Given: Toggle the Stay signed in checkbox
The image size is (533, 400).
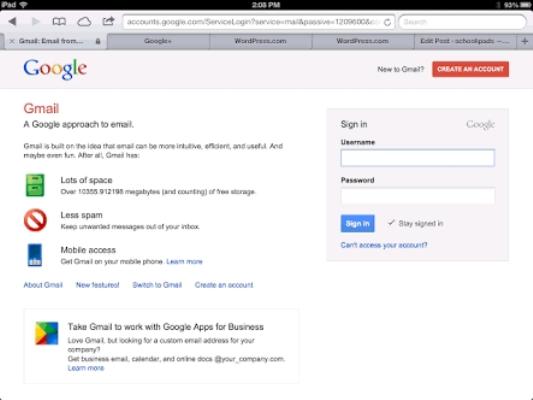Looking at the screenshot, I should [x=391, y=223].
